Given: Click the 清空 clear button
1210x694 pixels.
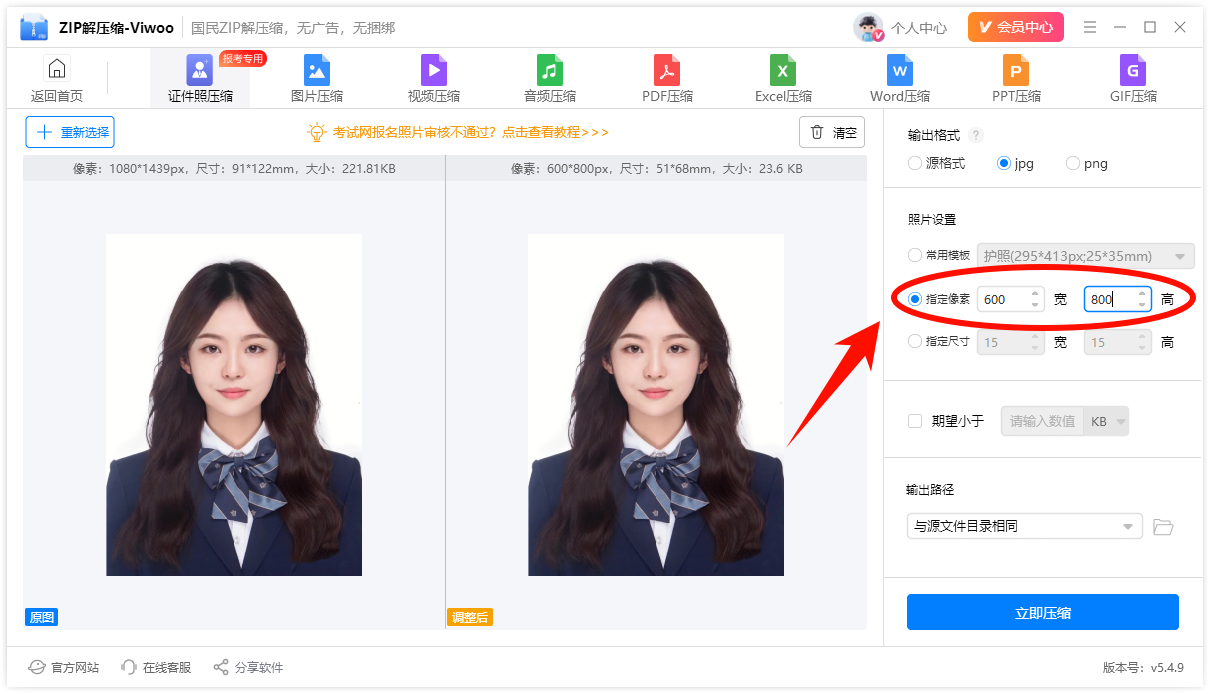Looking at the screenshot, I should click(832, 132).
